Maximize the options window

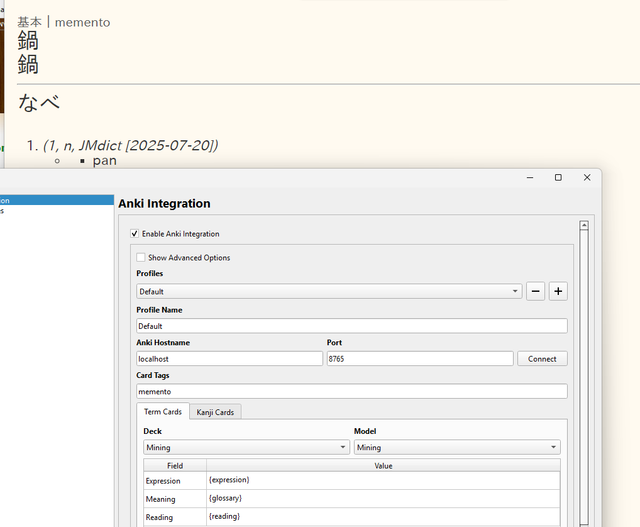pyautogui.click(x=558, y=178)
